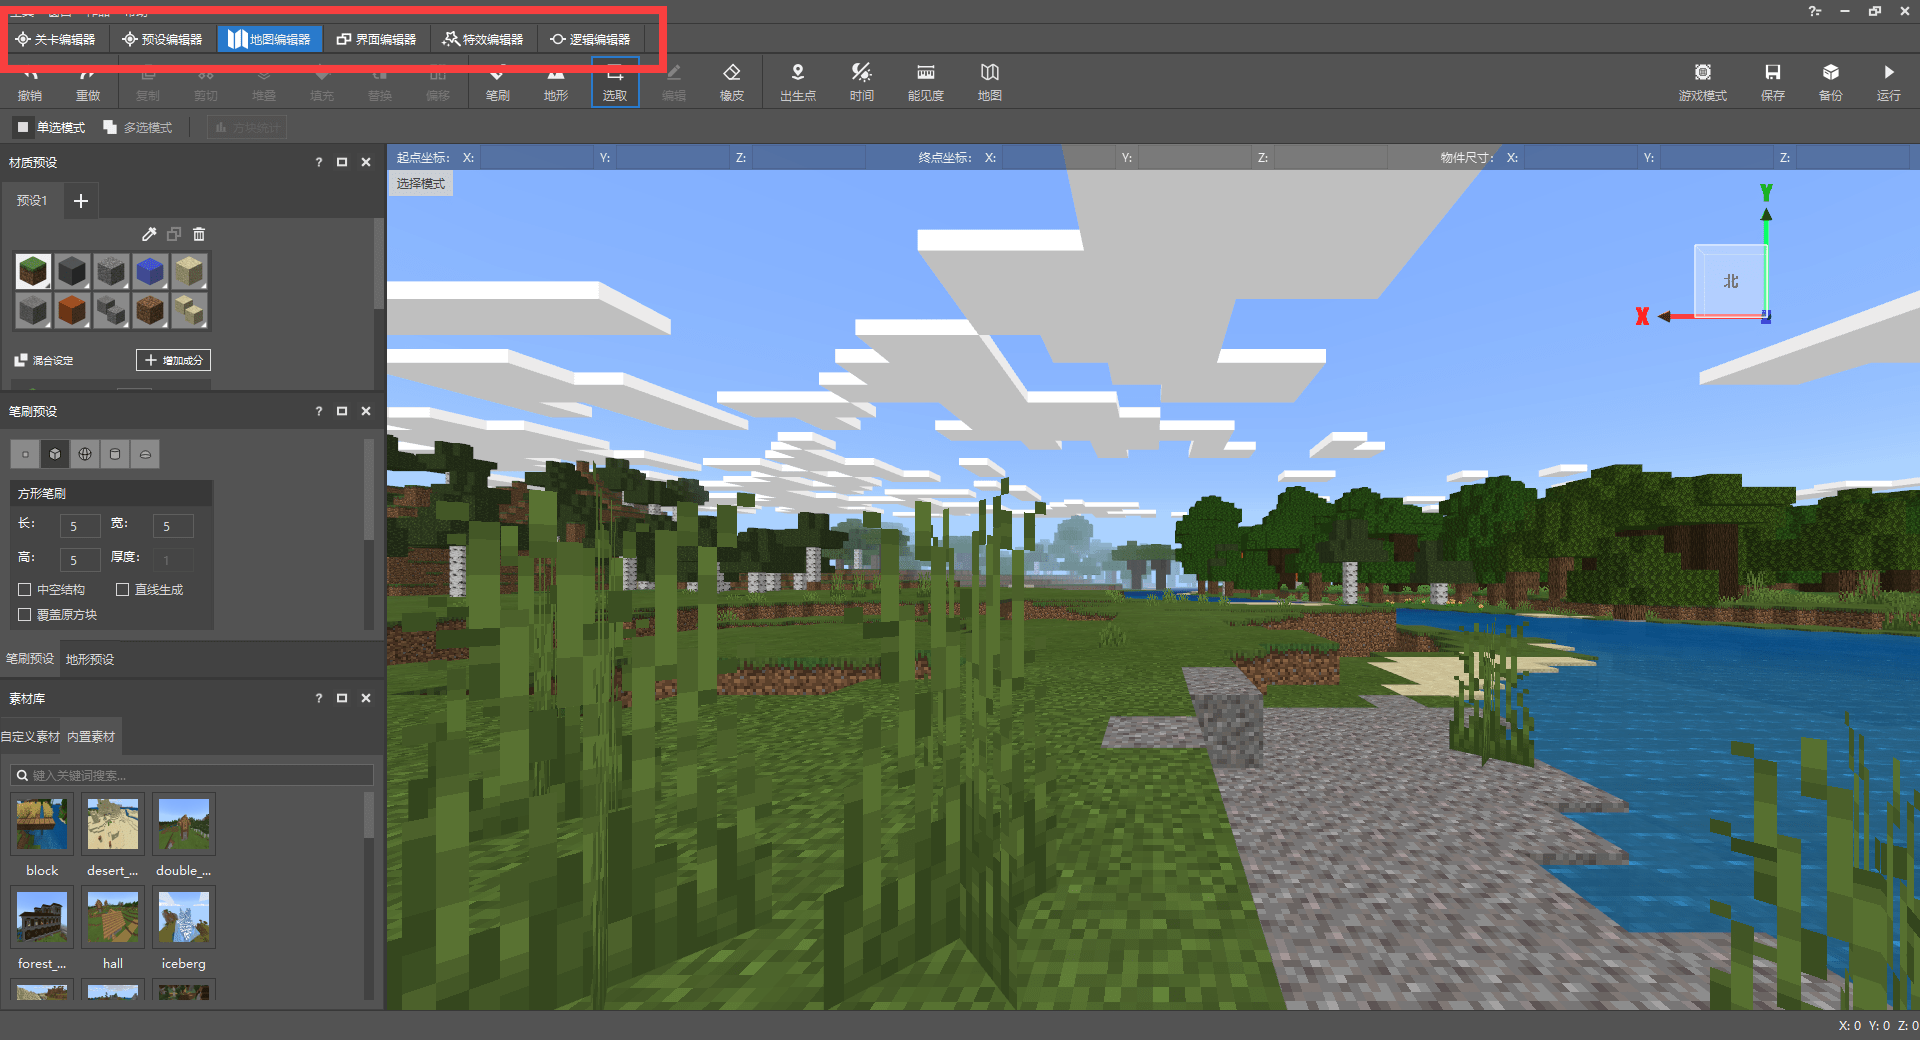Select the 橡皮 eraser tool
Viewport: 1920px width, 1040px height.
[732, 82]
